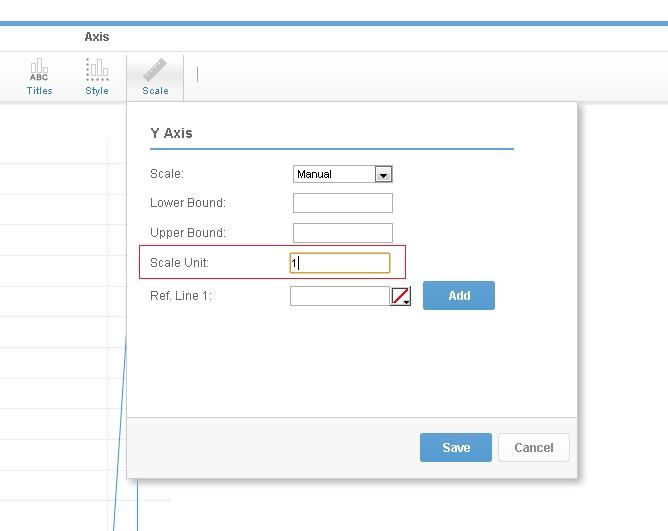Pick the red-slash reference line color swatch
The width and height of the screenshot is (668, 531).
pyautogui.click(x=399, y=295)
